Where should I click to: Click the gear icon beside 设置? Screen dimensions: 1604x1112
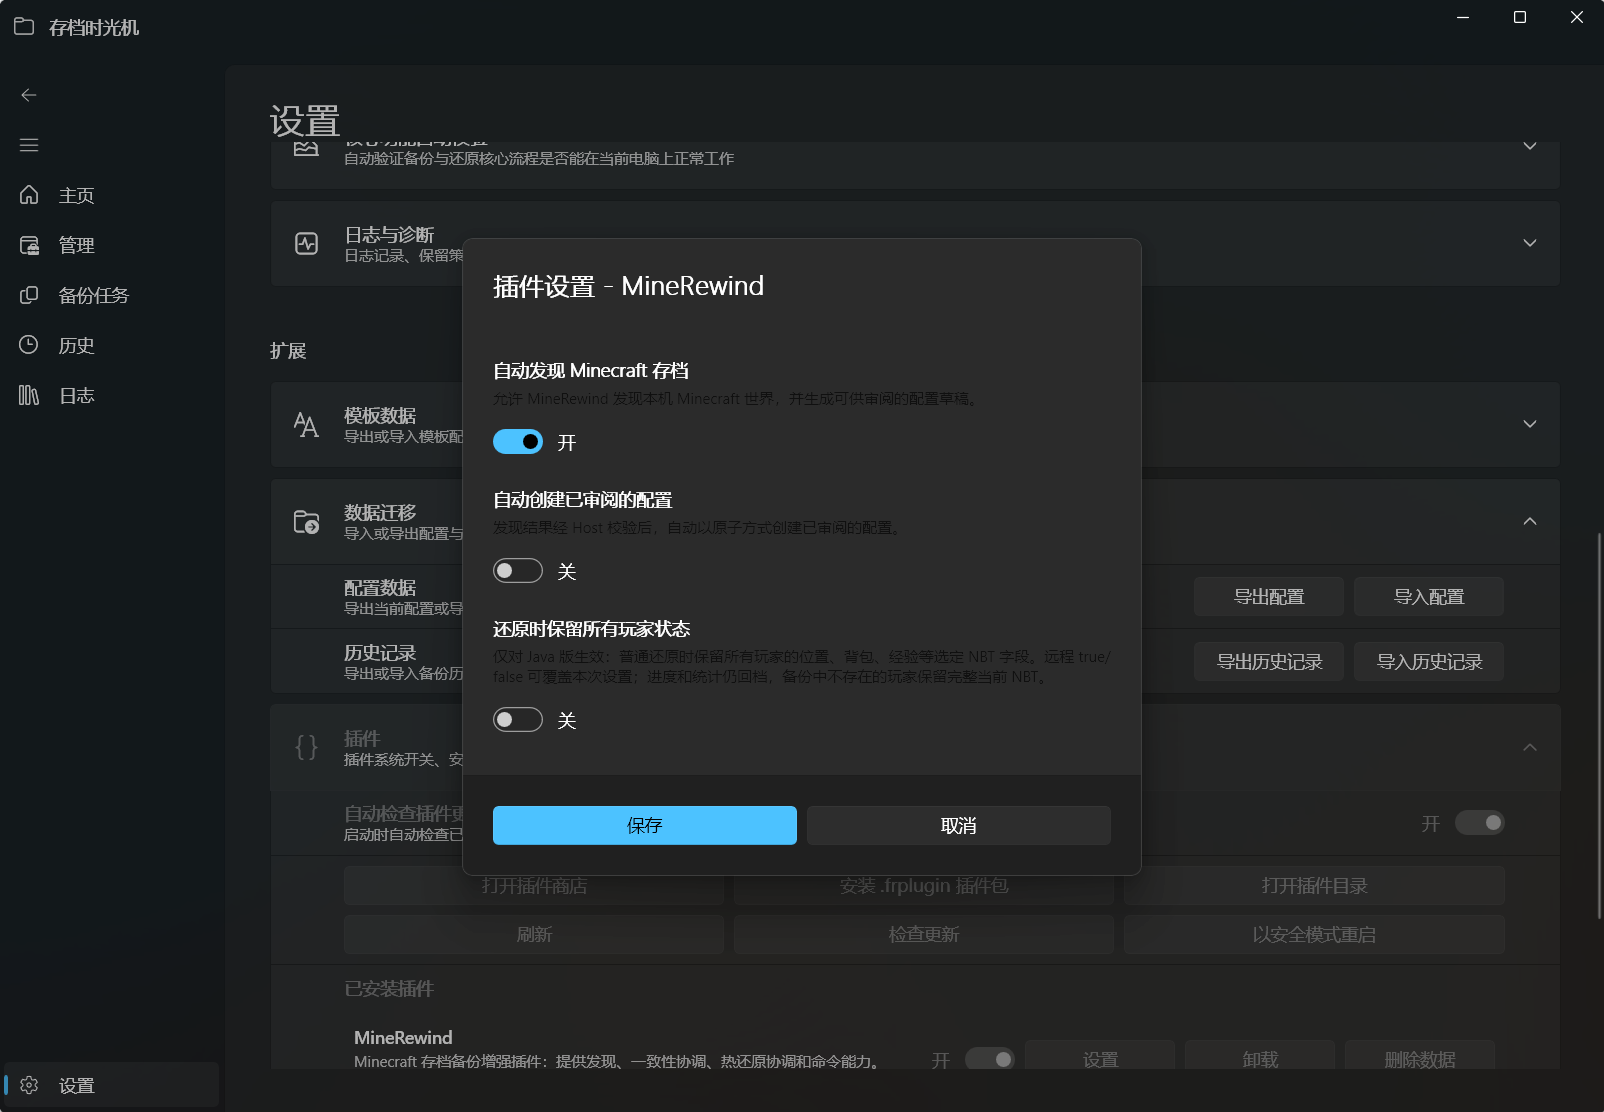[29, 1085]
